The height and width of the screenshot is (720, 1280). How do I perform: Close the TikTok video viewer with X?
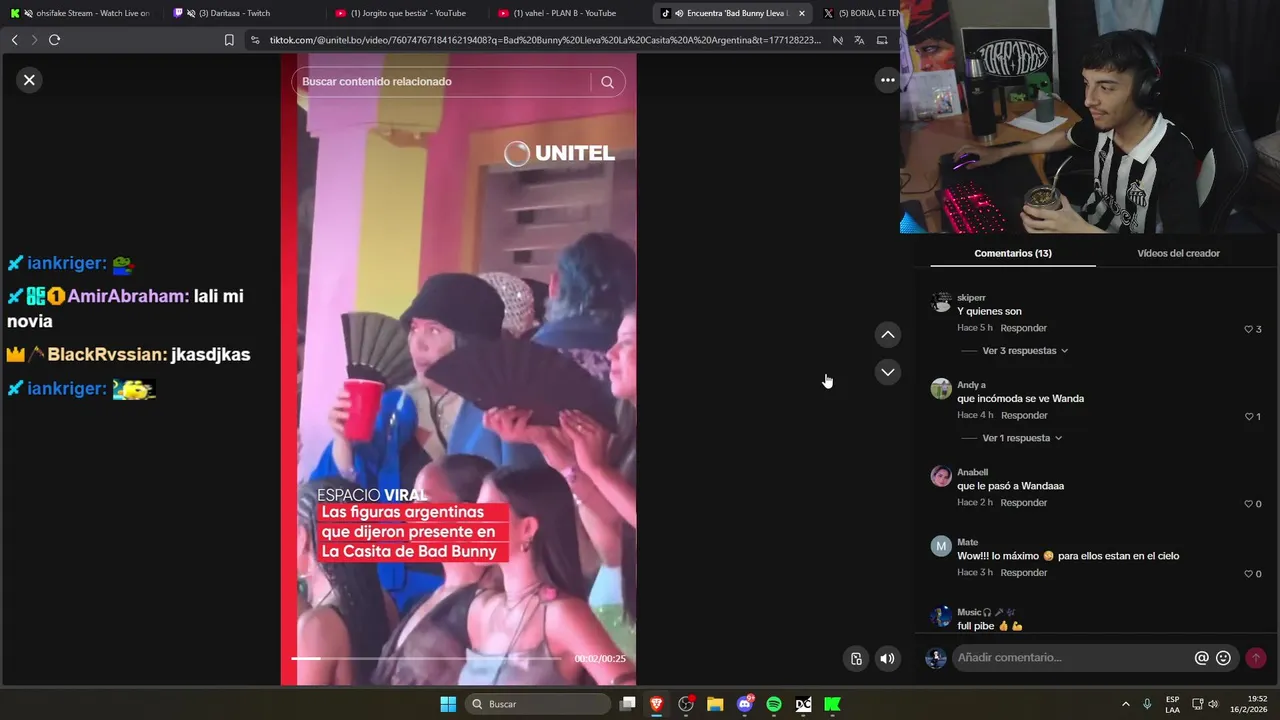coord(29,80)
